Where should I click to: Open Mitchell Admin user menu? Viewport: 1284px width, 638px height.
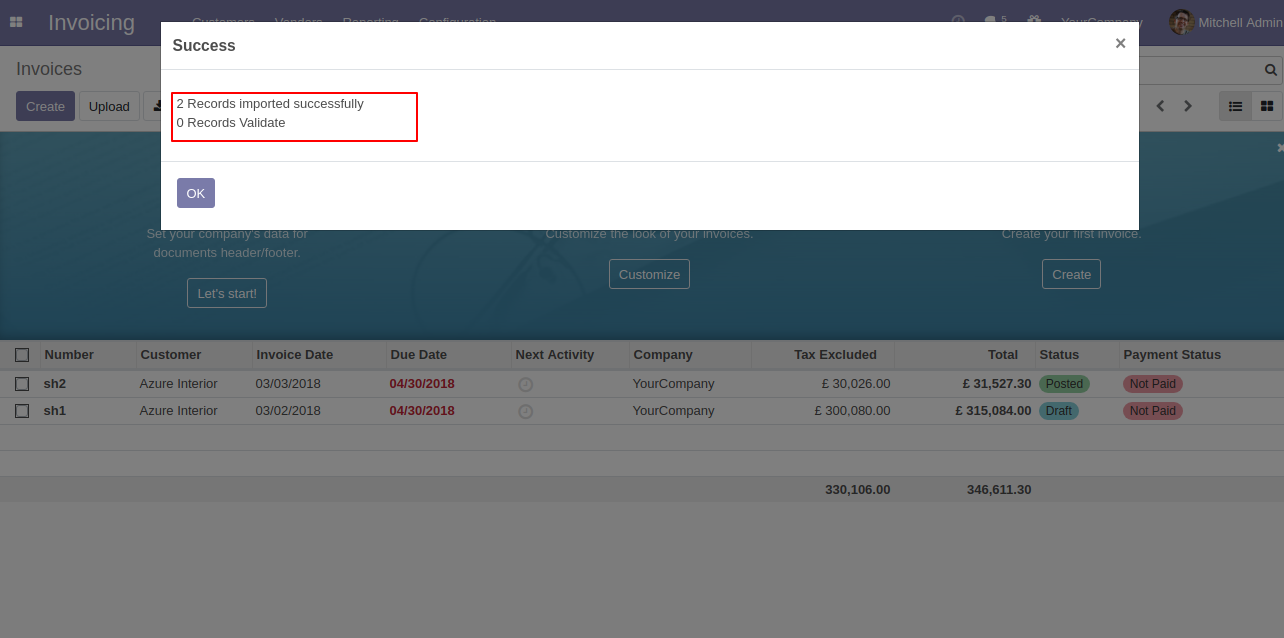point(1225,22)
